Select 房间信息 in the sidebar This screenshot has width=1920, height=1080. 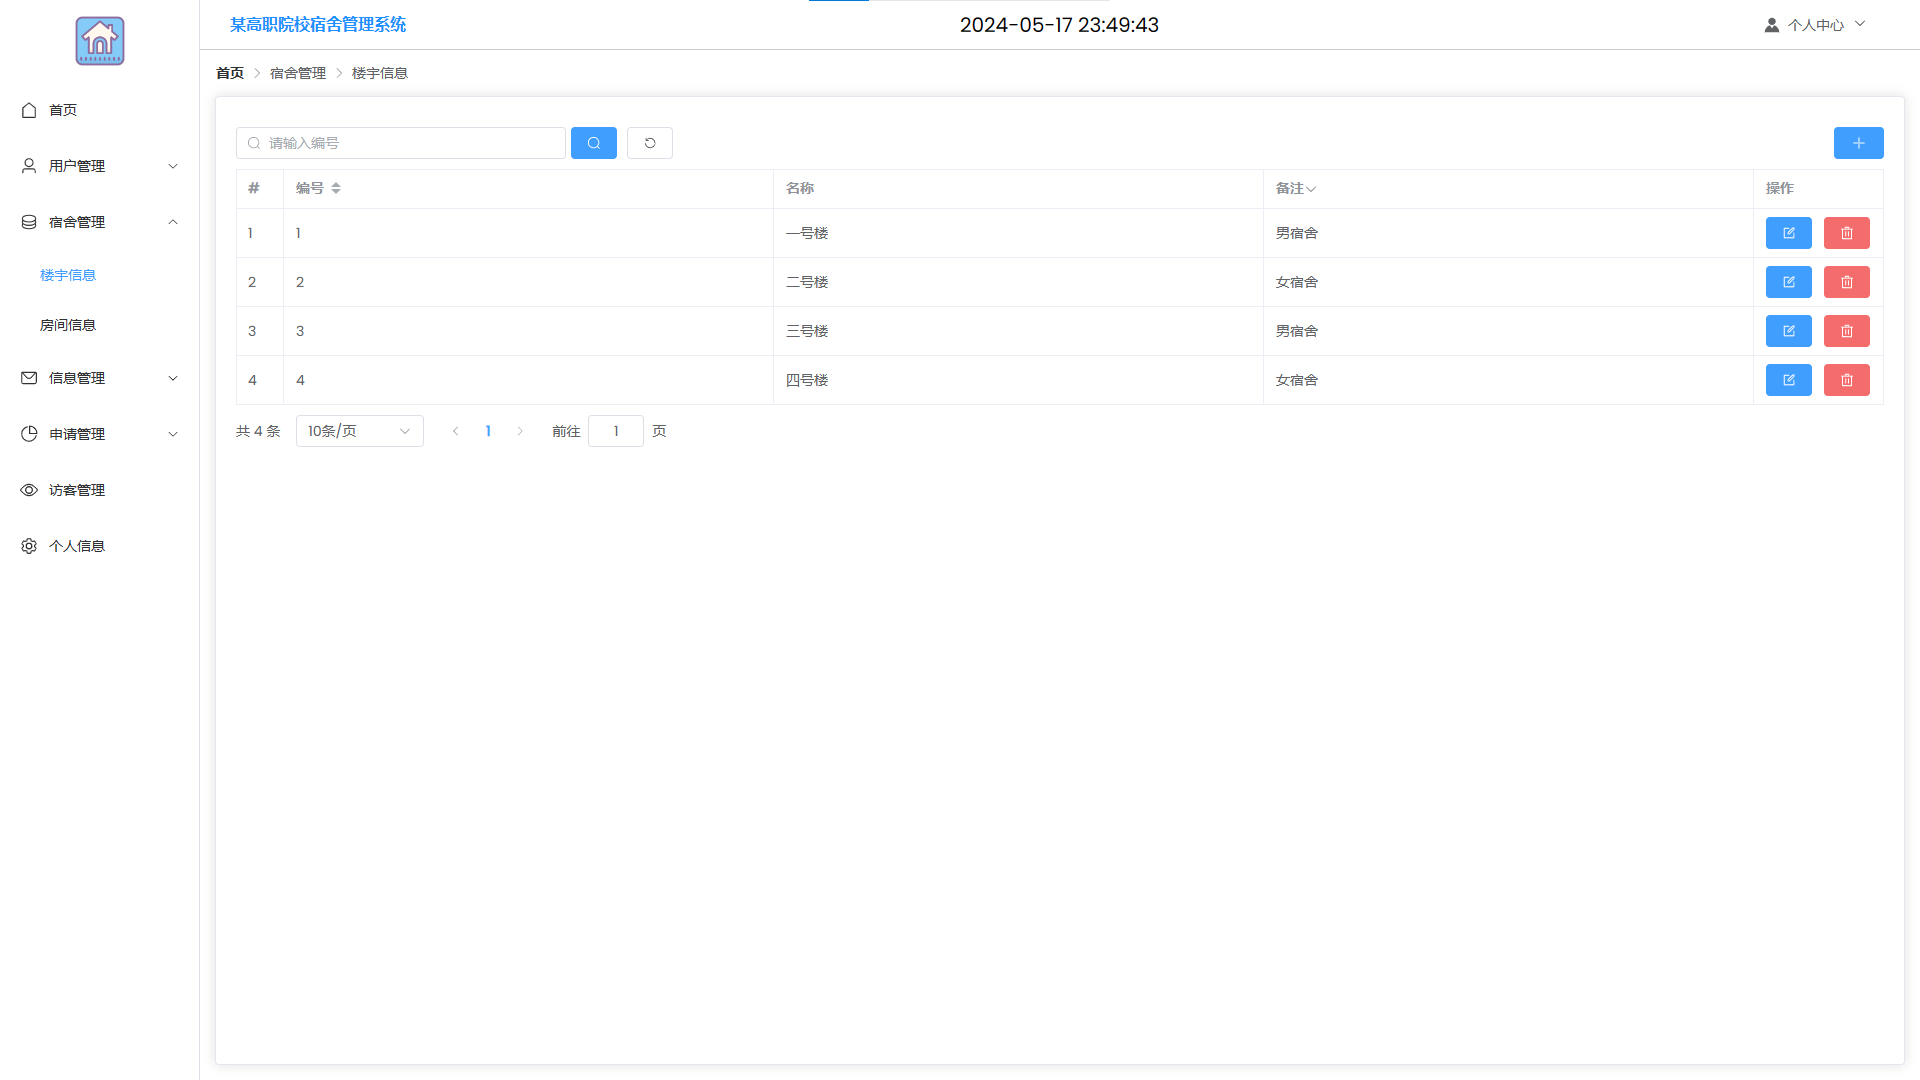(x=68, y=325)
